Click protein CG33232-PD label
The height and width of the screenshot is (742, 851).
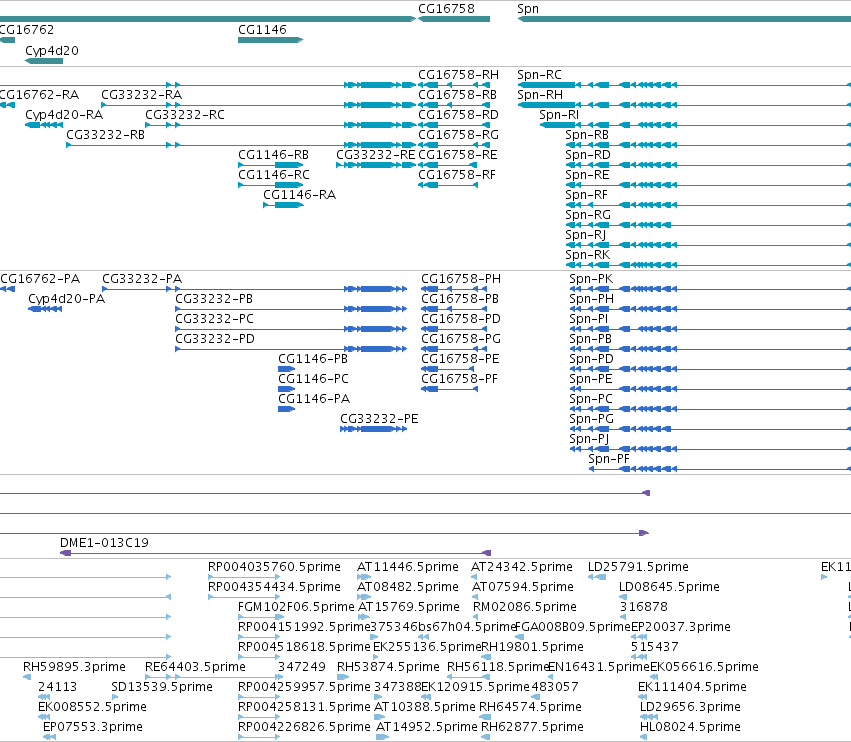[215, 339]
